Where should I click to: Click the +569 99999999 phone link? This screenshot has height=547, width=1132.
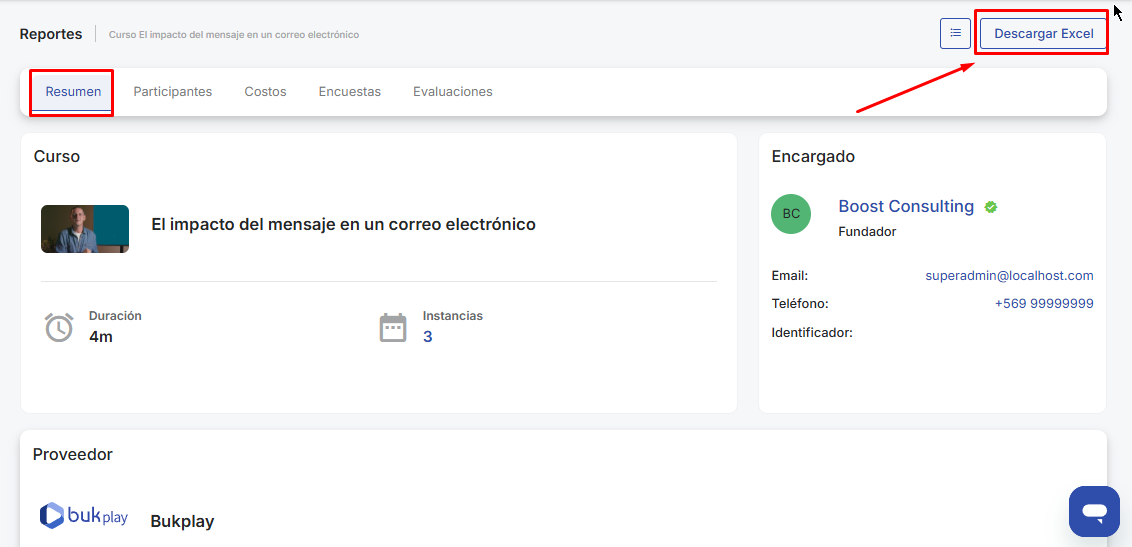coord(1043,304)
